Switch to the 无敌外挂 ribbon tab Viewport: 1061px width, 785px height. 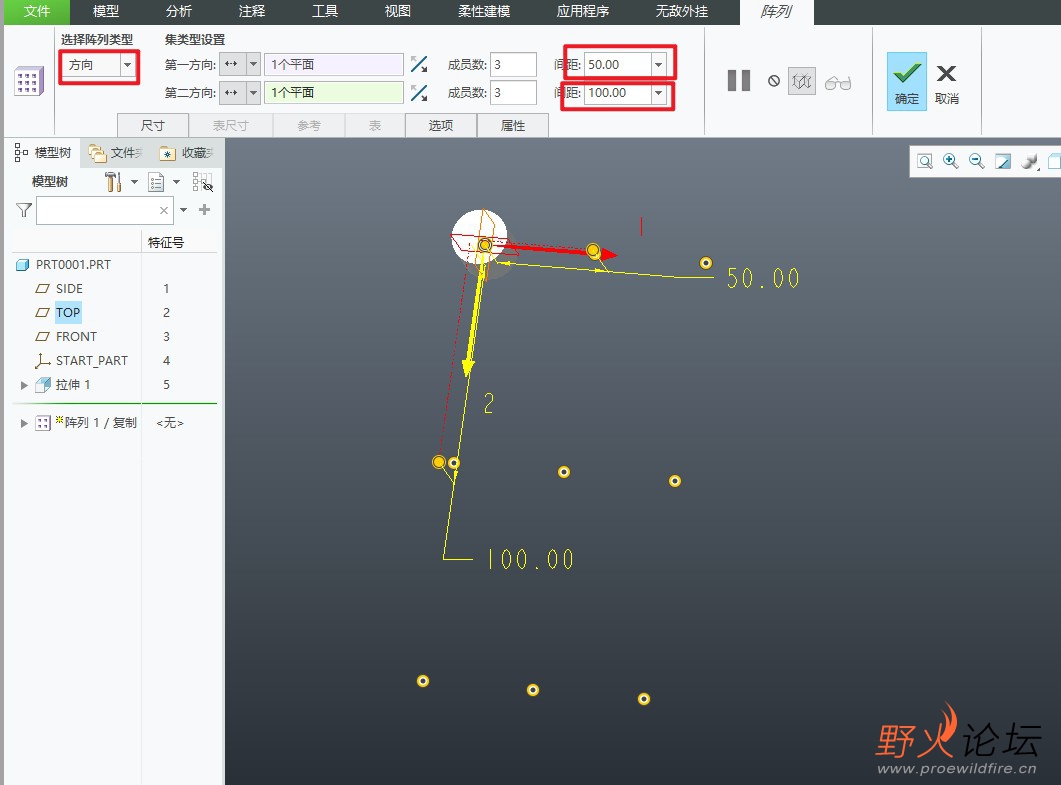(x=682, y=12)
